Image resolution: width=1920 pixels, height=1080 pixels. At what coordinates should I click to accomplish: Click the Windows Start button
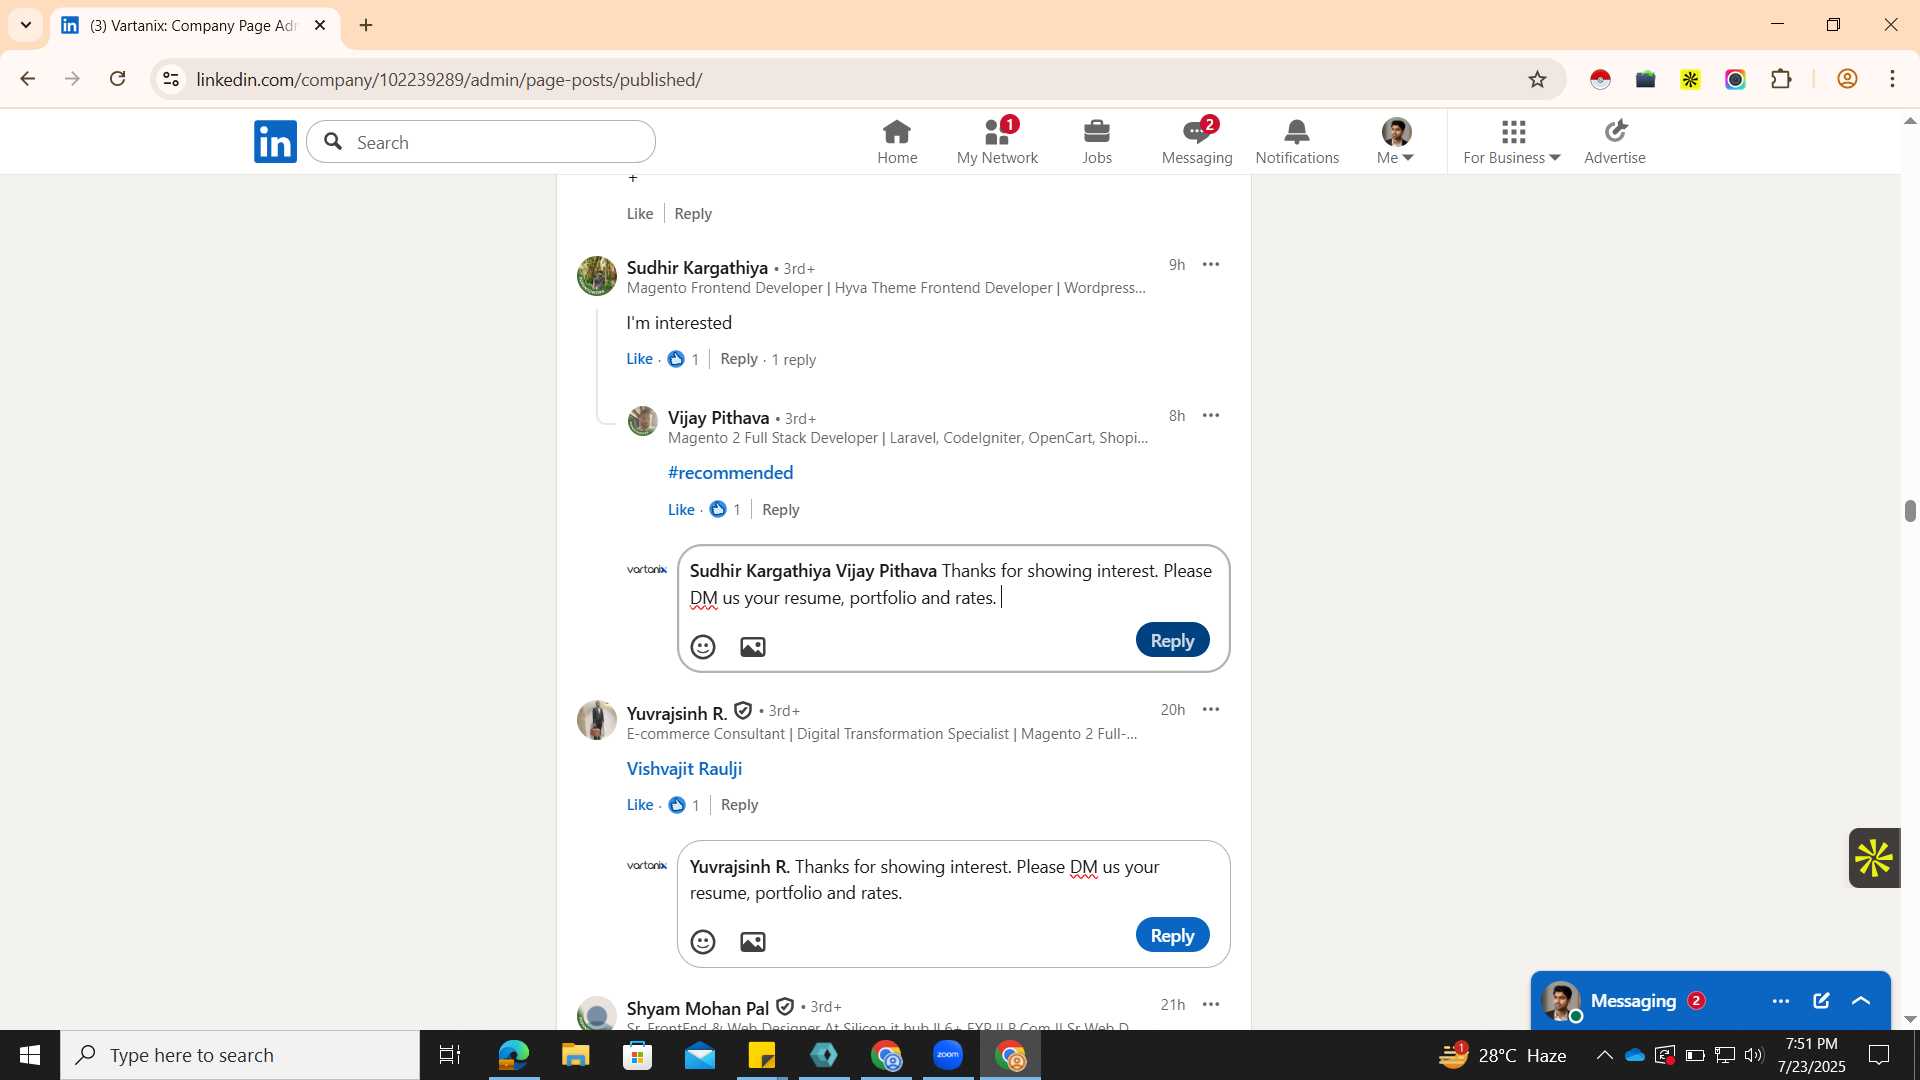point(29,1055)
